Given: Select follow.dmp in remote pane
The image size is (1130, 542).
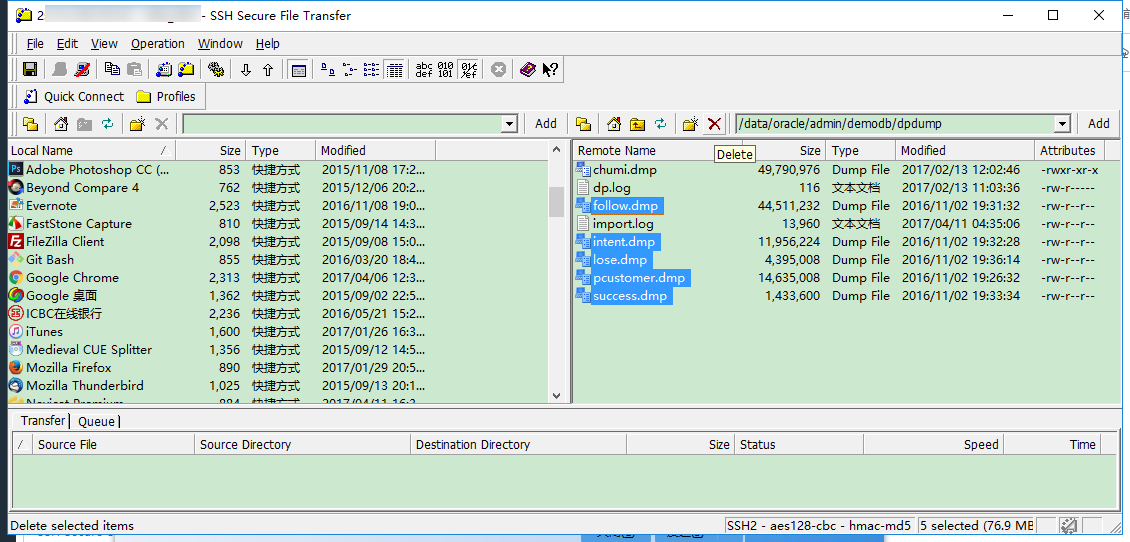Looking at the screenshot, I should pyautogui.click(x=625, y=206).
